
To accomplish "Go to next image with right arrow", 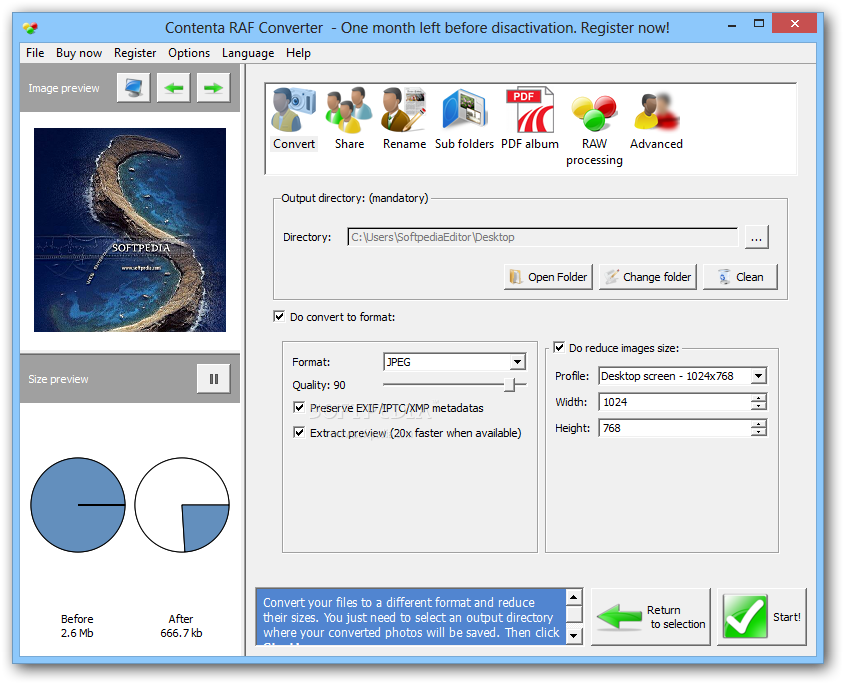I will (x=213, y=88).
